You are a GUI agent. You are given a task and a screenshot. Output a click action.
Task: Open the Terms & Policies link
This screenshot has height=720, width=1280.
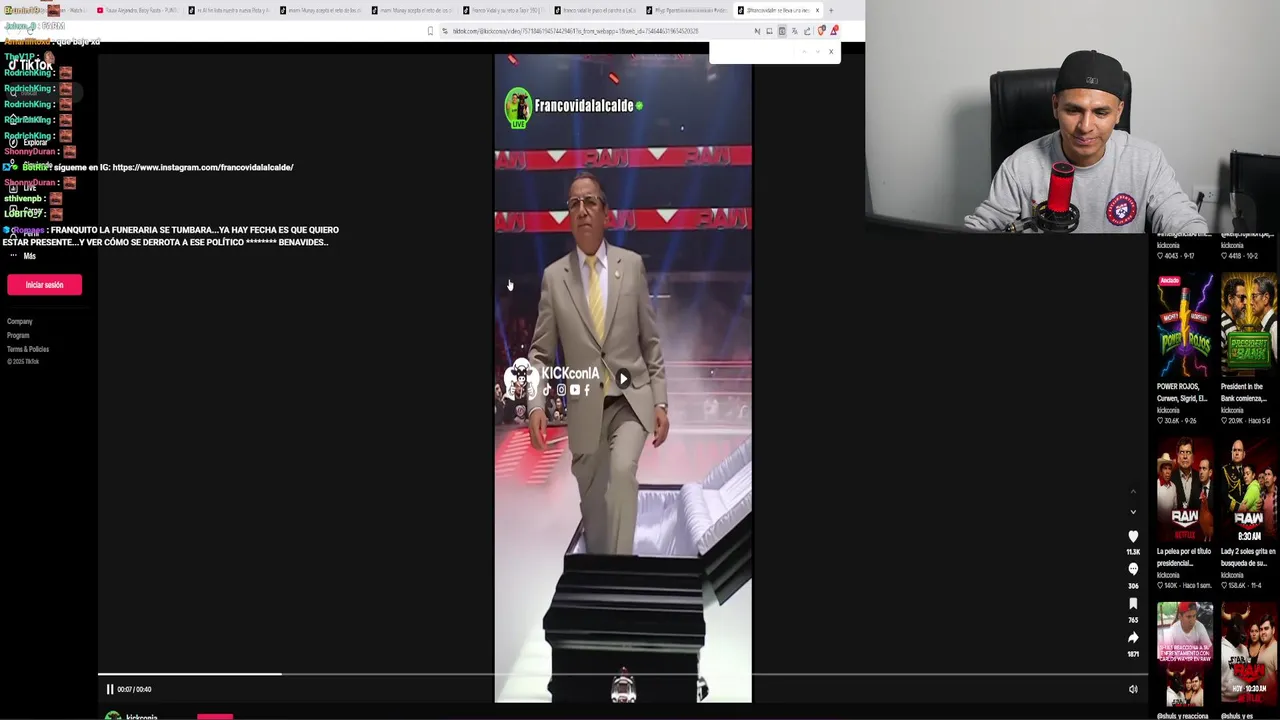[x=28, y=349]
